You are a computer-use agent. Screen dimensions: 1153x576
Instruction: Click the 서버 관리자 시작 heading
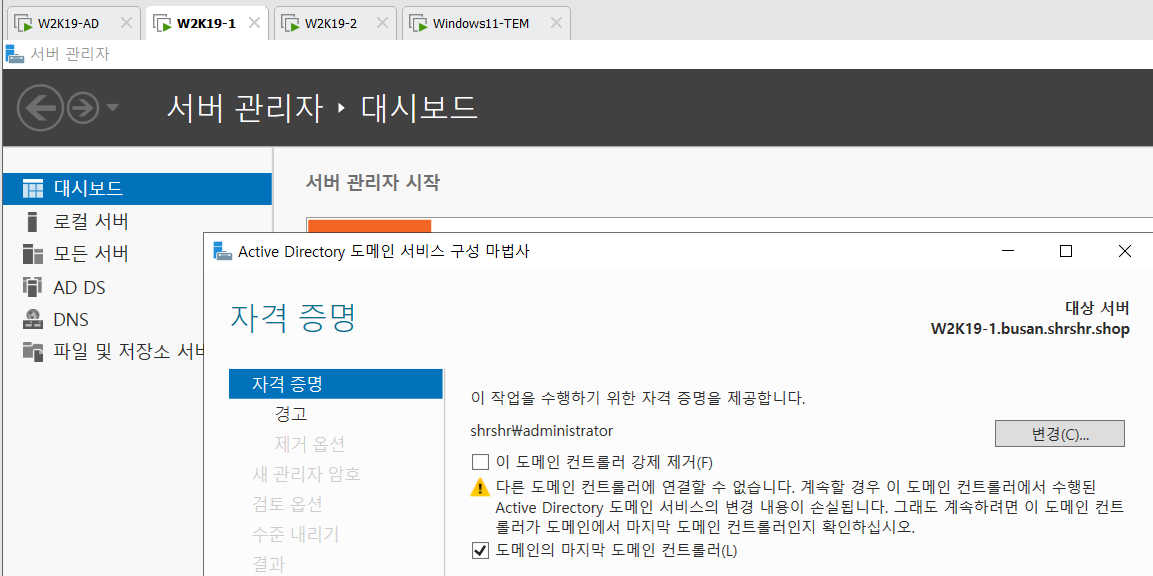pyautogui.click(x=373, y=182)
